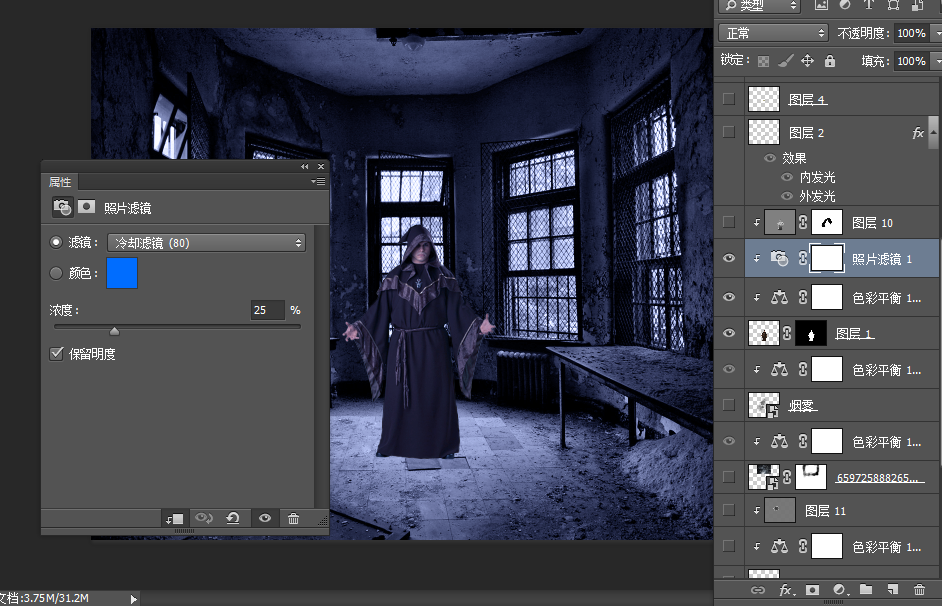Open the 不透明度 opacity dropdown arrow
Screen dimensions: 942x606
point(934,33)
